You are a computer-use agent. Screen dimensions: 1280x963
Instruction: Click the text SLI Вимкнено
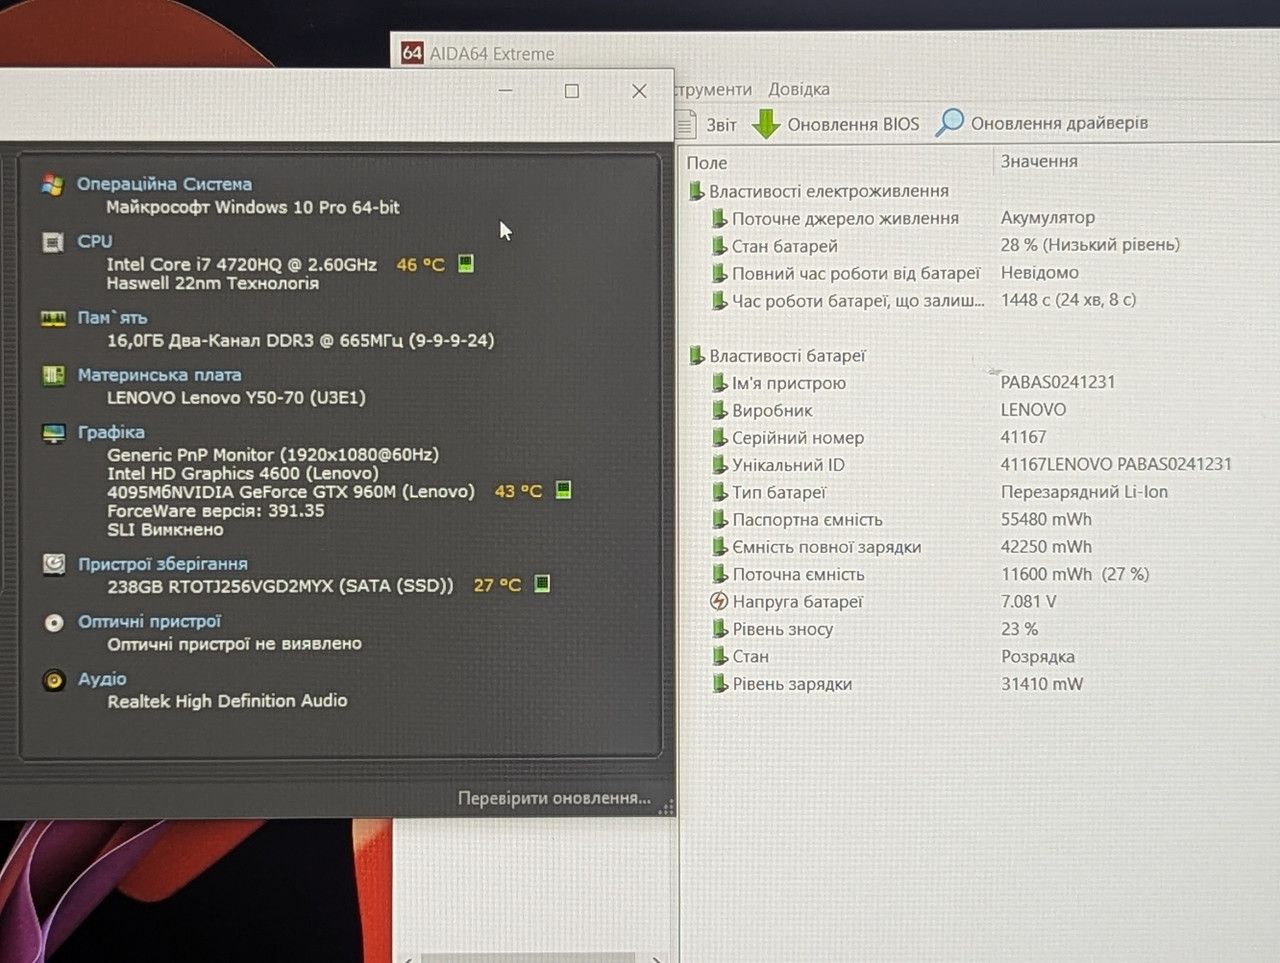[x=165, y=529]
